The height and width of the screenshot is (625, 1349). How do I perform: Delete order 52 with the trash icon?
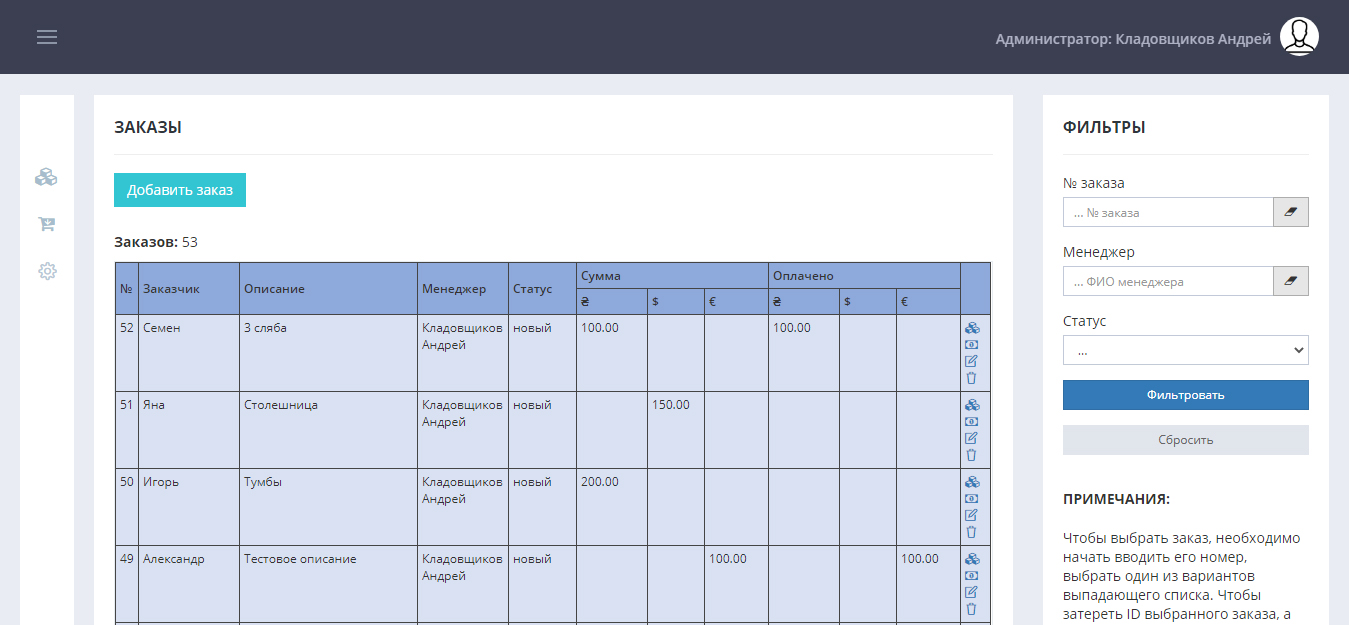[971, 378]
